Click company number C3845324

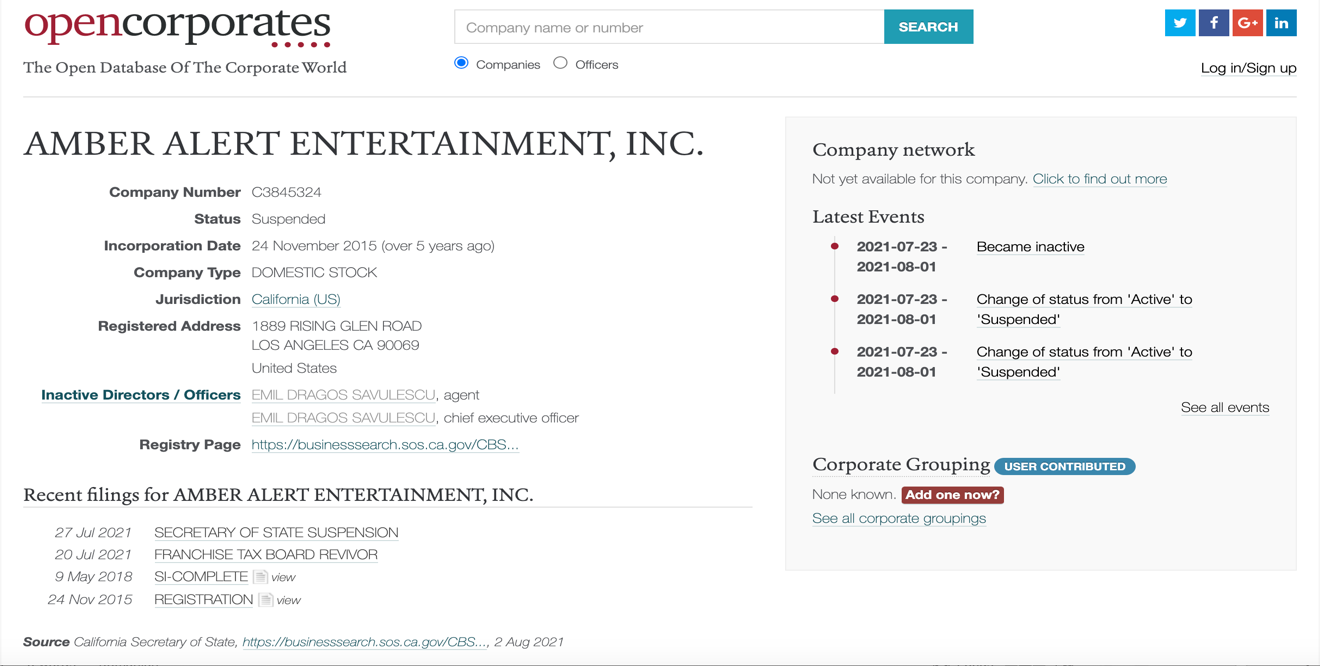point(286,192)
